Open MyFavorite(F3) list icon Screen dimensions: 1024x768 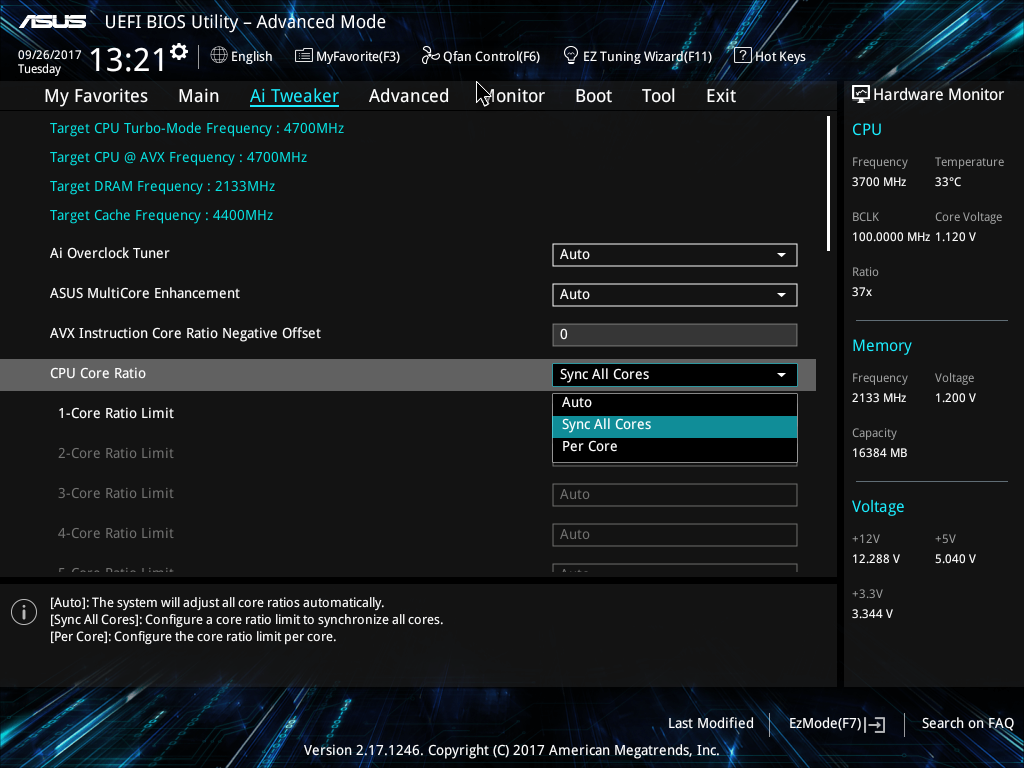(x=303, y=56)
